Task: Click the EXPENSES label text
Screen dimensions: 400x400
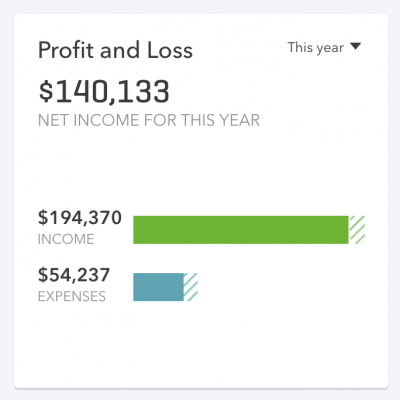Action: click(x=72, y=296)
